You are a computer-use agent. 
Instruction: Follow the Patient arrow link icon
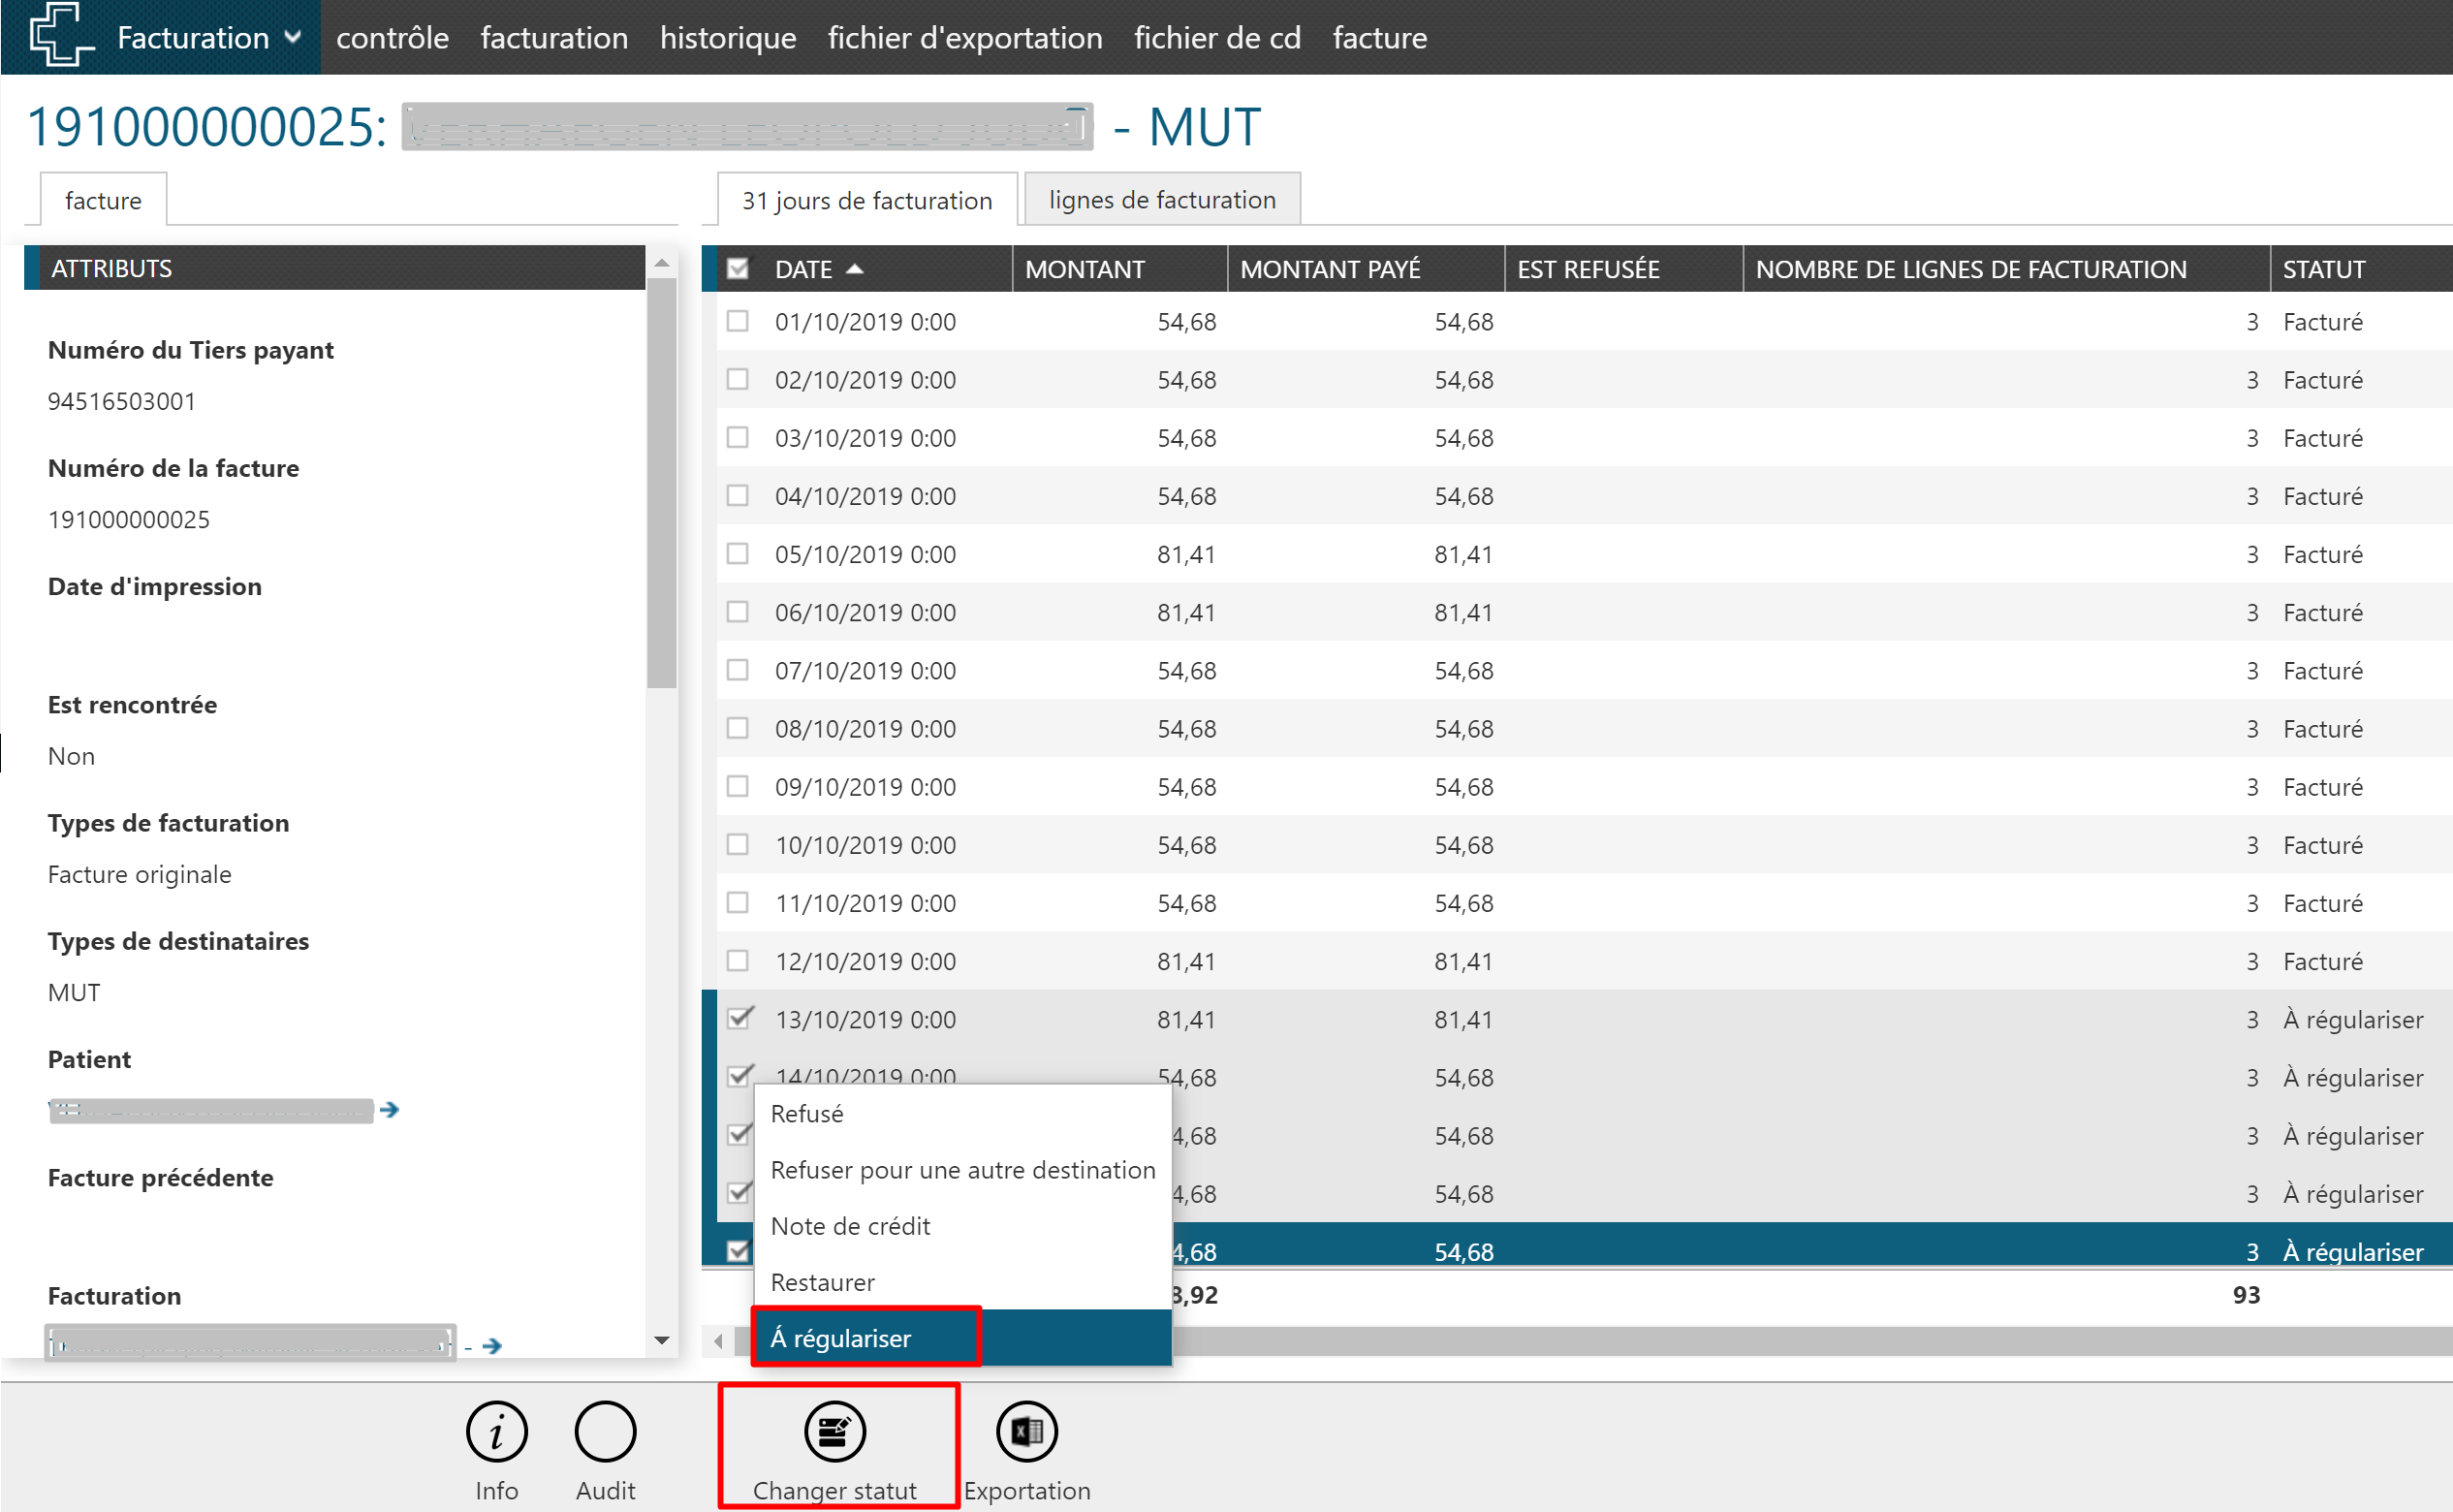390,1110
